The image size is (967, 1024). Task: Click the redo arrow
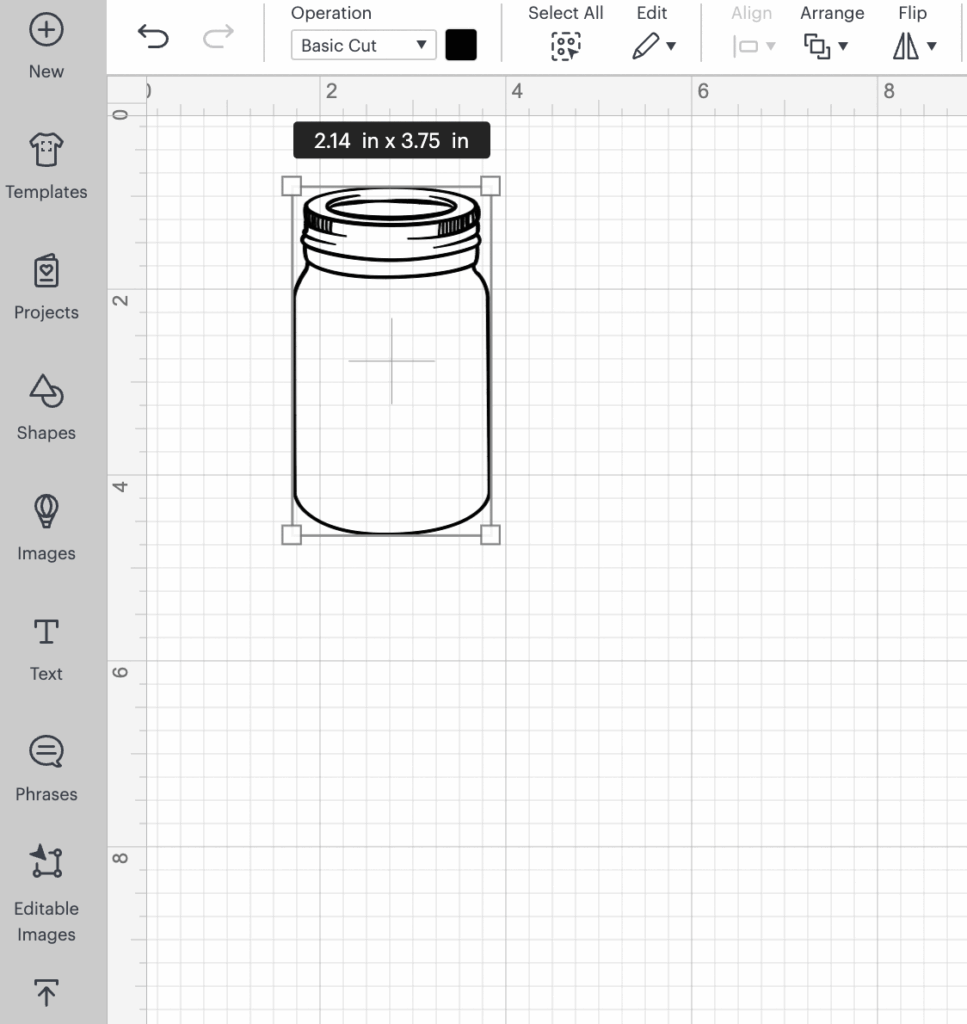(217, 38)
